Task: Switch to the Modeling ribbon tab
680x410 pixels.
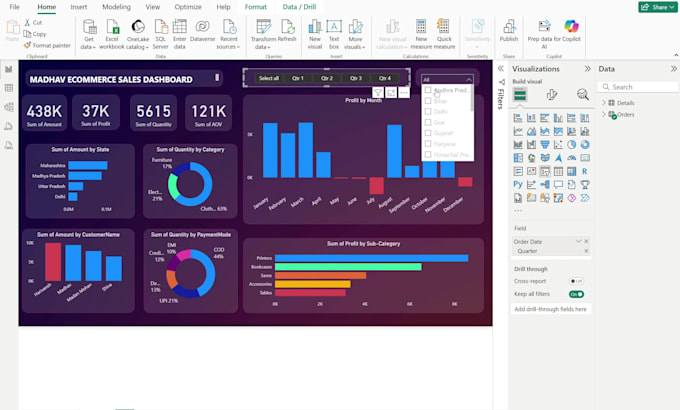Action: (x=116, y=7)
